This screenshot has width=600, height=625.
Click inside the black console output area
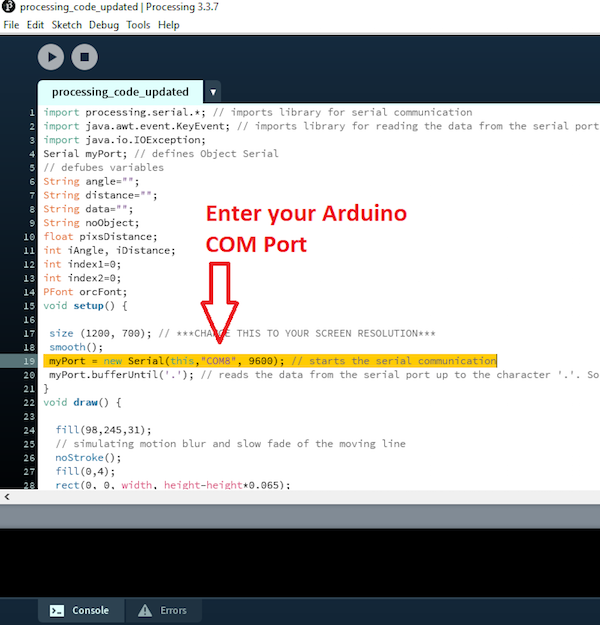point(300,563)
